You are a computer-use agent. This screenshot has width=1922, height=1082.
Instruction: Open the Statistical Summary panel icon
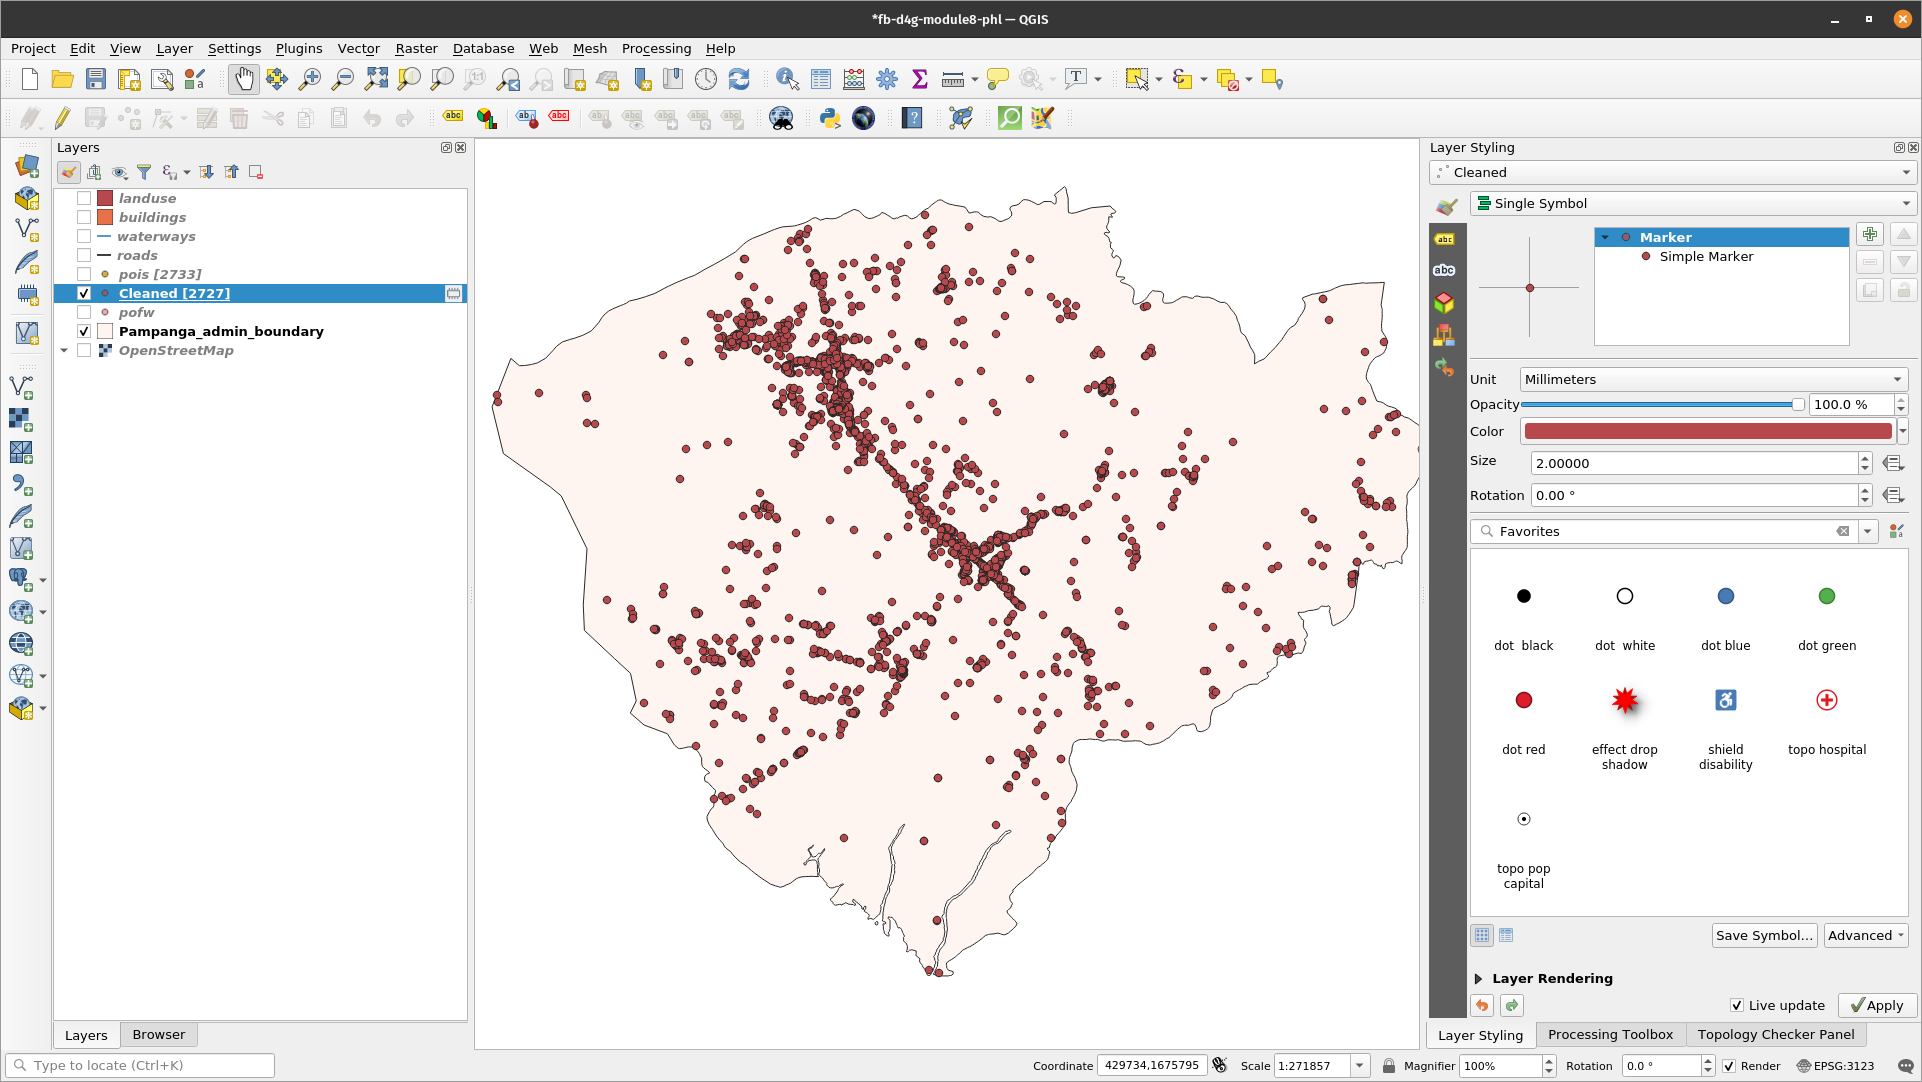pos(919,79)
